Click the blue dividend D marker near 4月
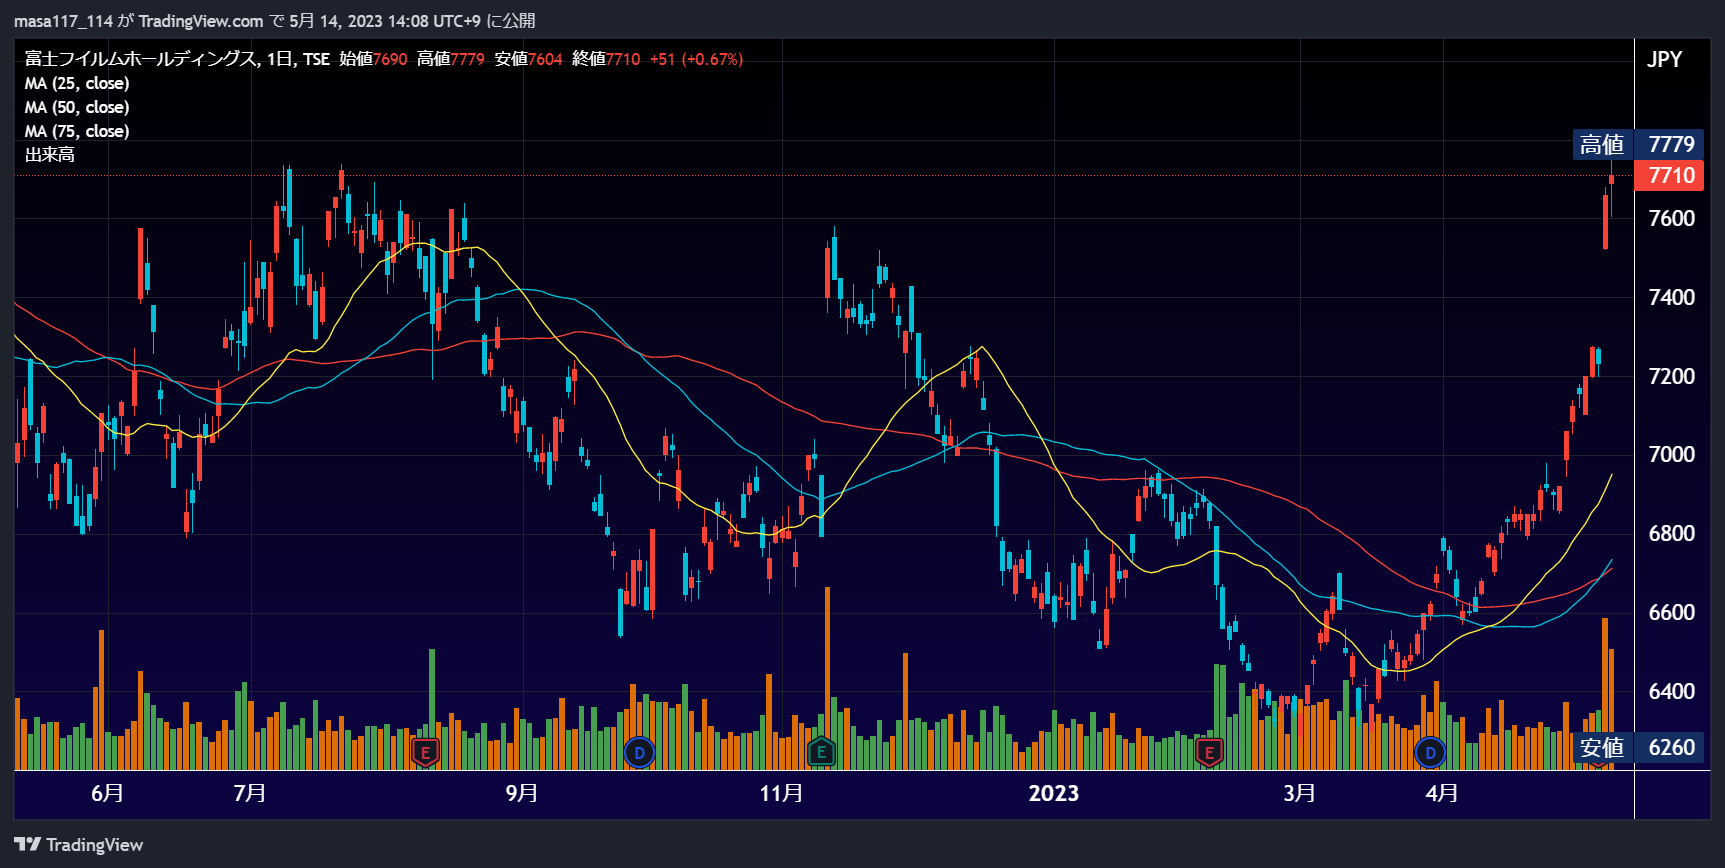This screenshot has width=1725, height=868. pyautogui.click(x=1430, y=752)
